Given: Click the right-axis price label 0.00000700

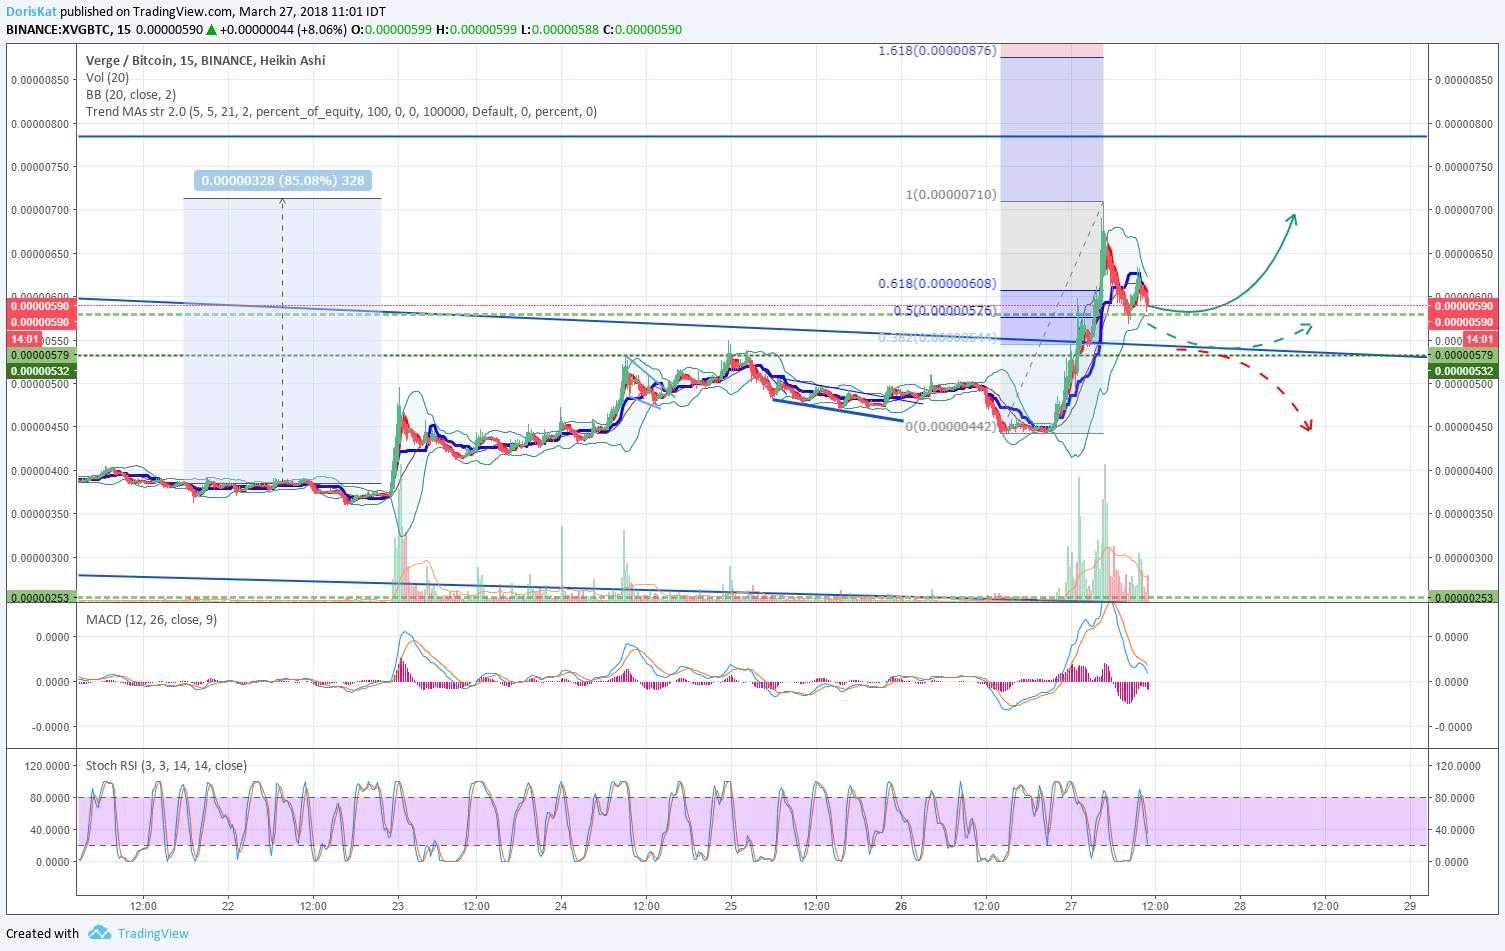Looking at the screenshot, I should click(x=1464, y=210).
